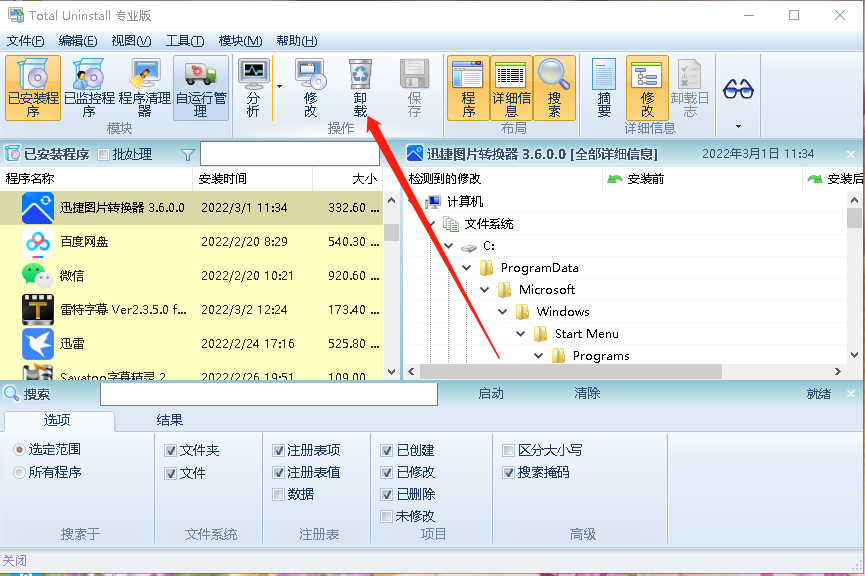Click the 安装前 column arrow icon
Image resolution: width=865 pixels, height=576 pixels.
coord(615,179)
